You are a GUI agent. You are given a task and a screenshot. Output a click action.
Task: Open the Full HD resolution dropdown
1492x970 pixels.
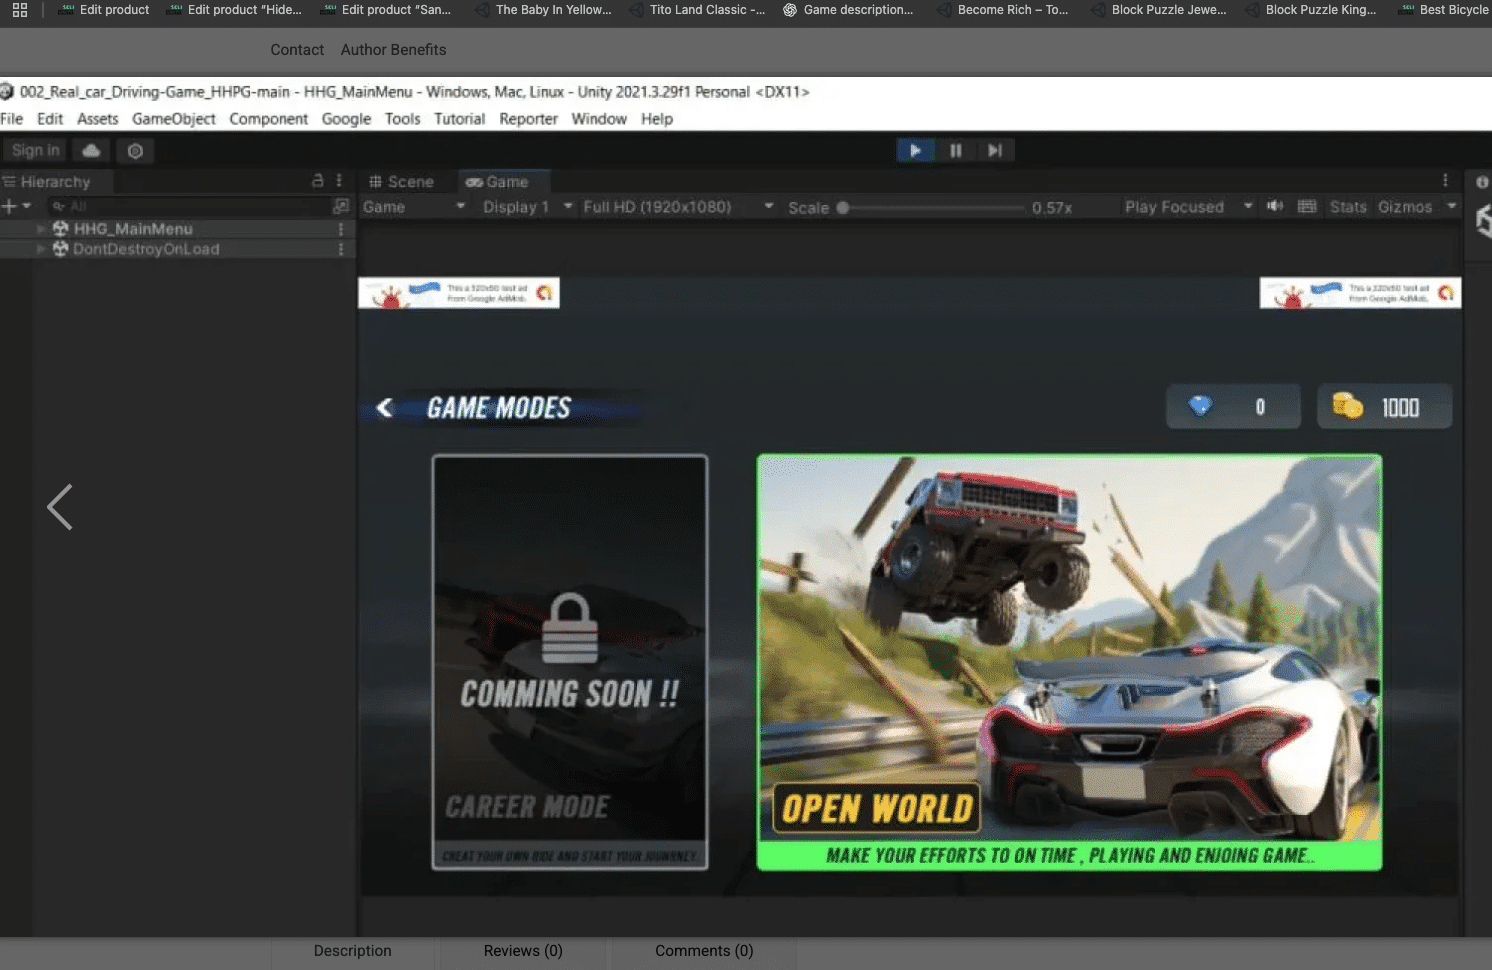coord(677,207)
